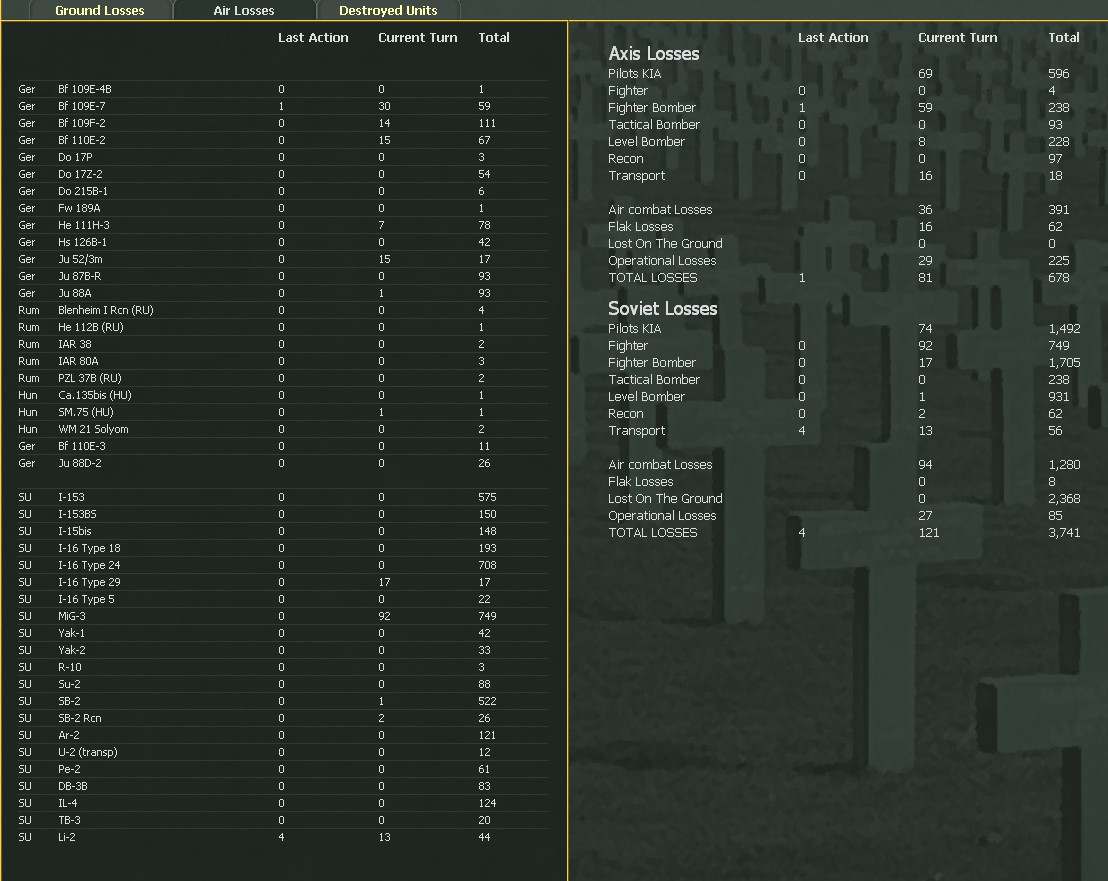The width and height of the screenshot is (1108, 881).
Task: Switch to the Ground Losses tab
Action: pos(99,10)
